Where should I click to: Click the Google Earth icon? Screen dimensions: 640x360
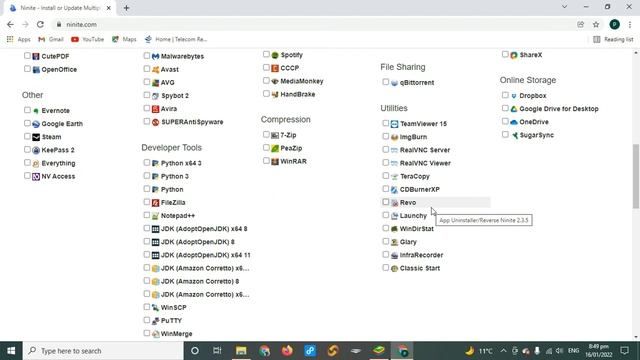tap(36, 124)
